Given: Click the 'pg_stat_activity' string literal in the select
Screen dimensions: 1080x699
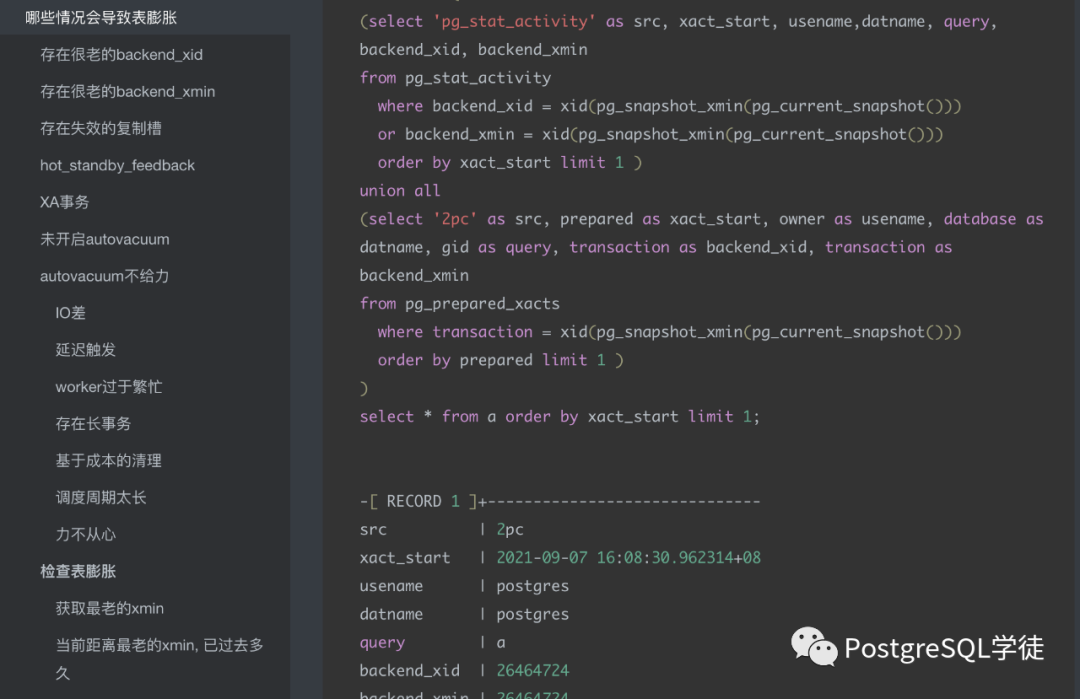Looking at the screenshot, I should pyautogui.click(x=515, y=21).
